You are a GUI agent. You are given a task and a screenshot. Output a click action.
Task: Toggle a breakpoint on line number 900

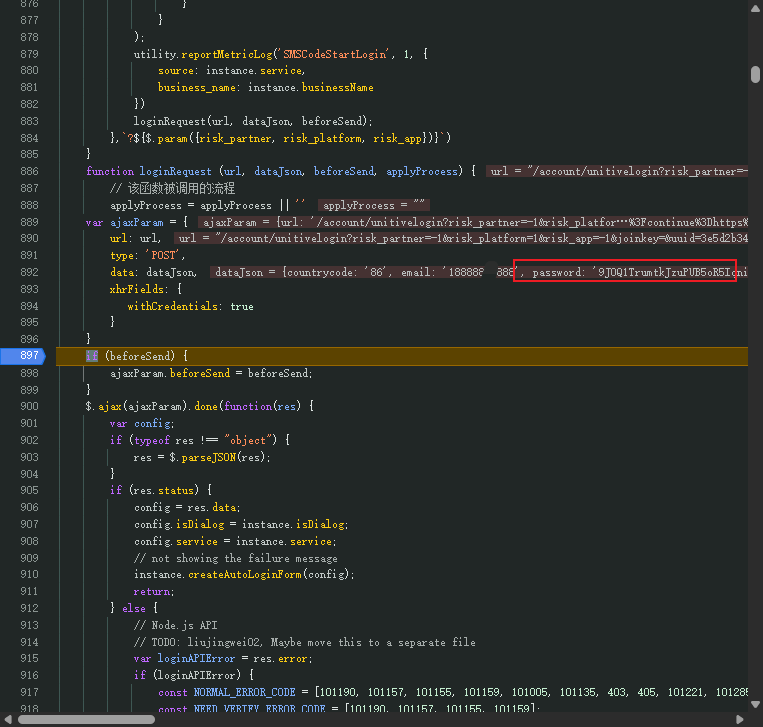pyautogui.click(x=29, y=406)
